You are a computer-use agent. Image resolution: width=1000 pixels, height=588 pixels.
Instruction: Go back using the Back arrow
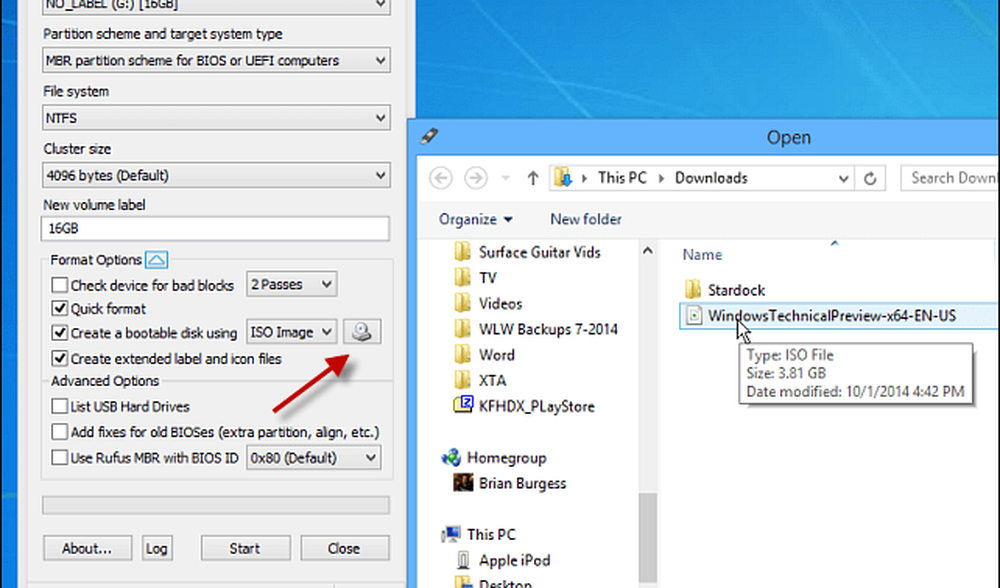441,178
